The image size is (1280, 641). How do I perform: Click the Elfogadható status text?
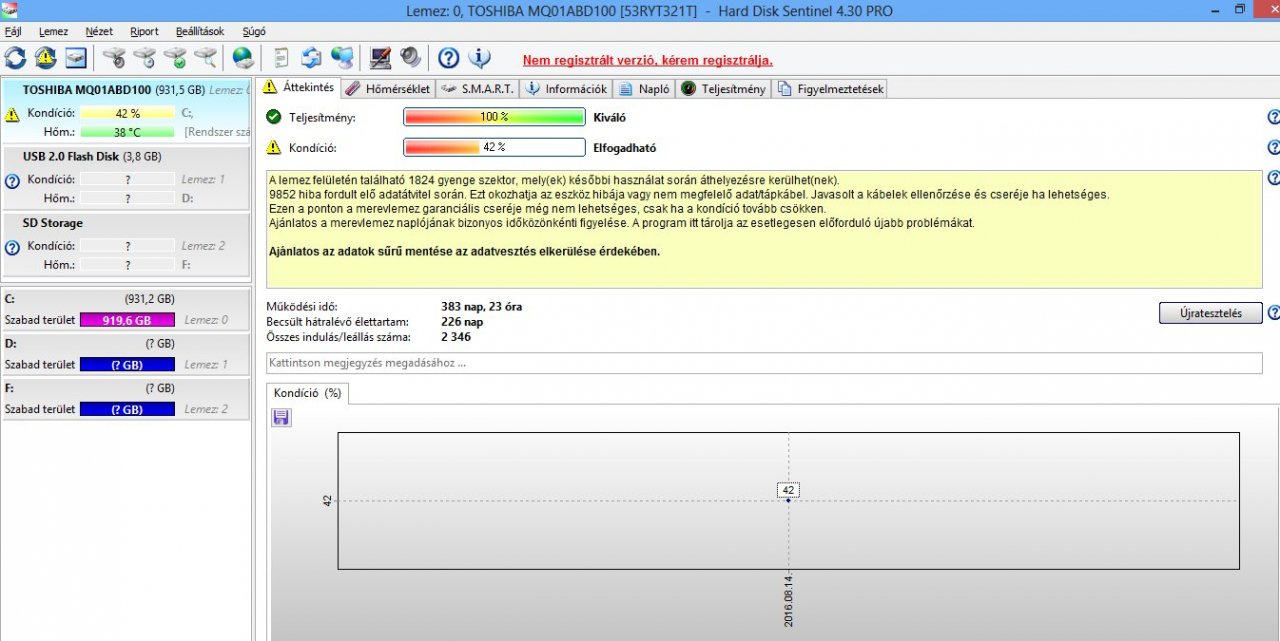click(x=625, y=148)
